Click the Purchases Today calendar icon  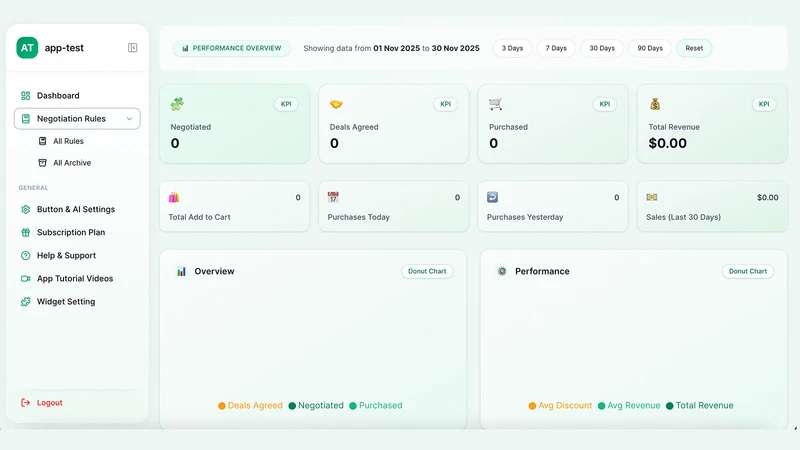(x=333, y=197)
